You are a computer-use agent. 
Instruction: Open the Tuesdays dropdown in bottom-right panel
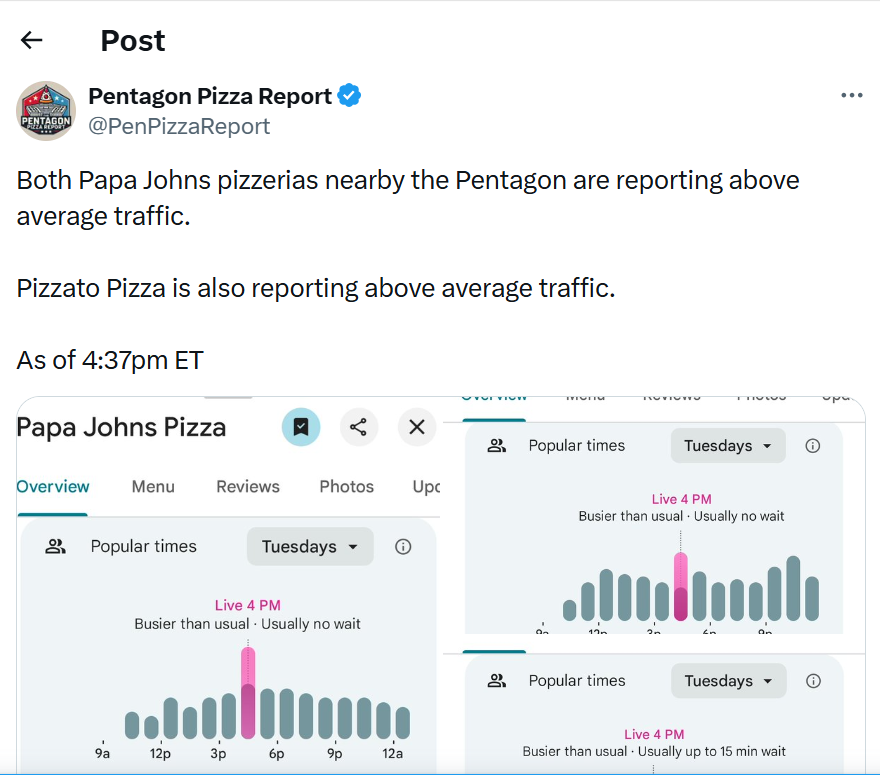coord(728,681)
